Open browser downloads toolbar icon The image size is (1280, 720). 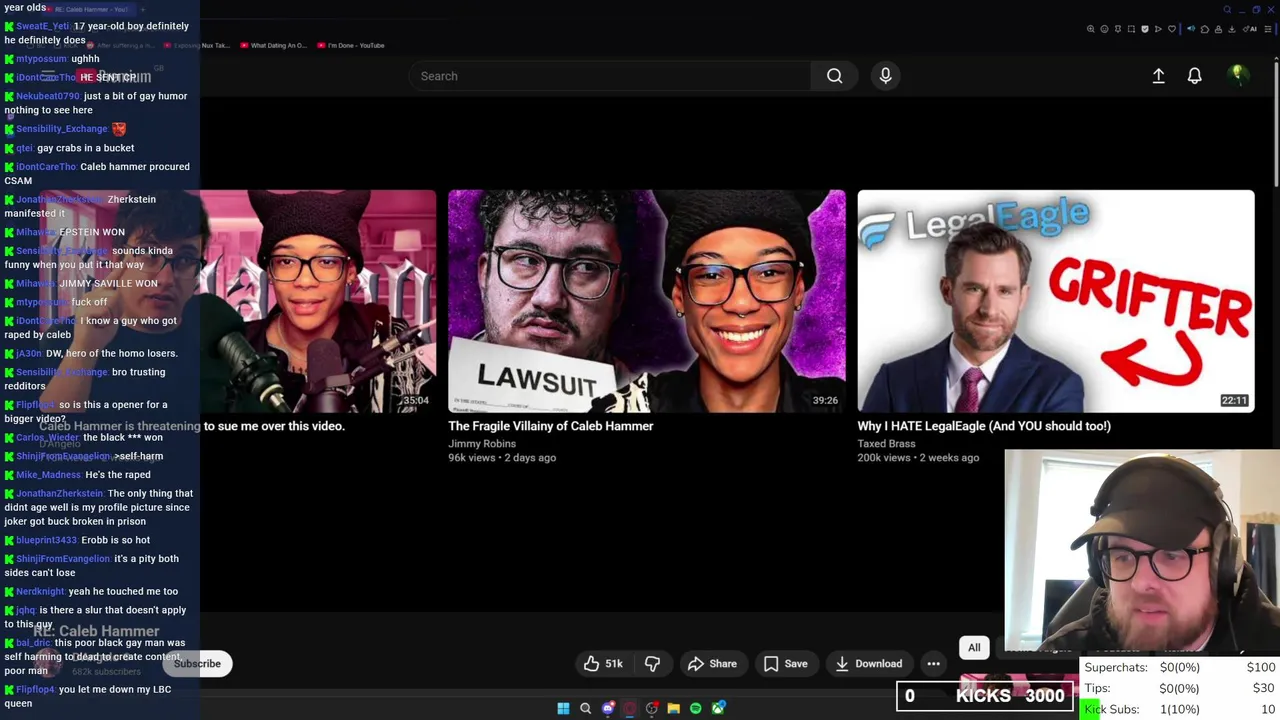[1232, 29]
